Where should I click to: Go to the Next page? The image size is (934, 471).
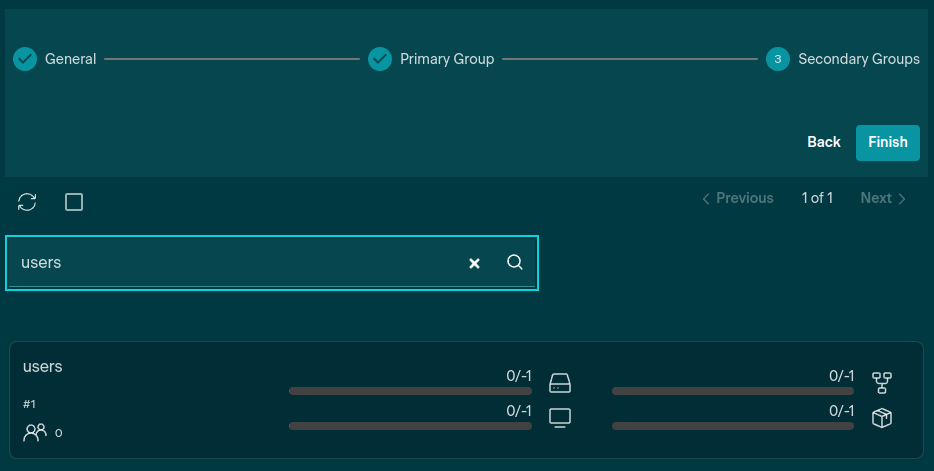coord(883,198)
